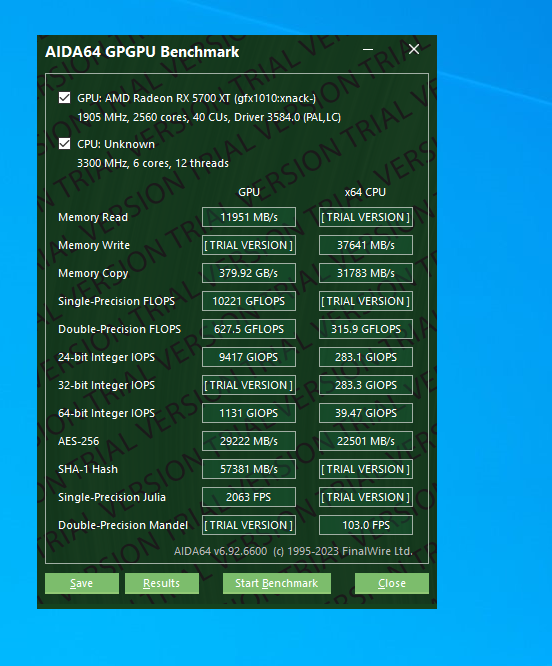
Task: Select GPU 64-bit Integer value 1131 GIOPS
Action: pos(249,413)
